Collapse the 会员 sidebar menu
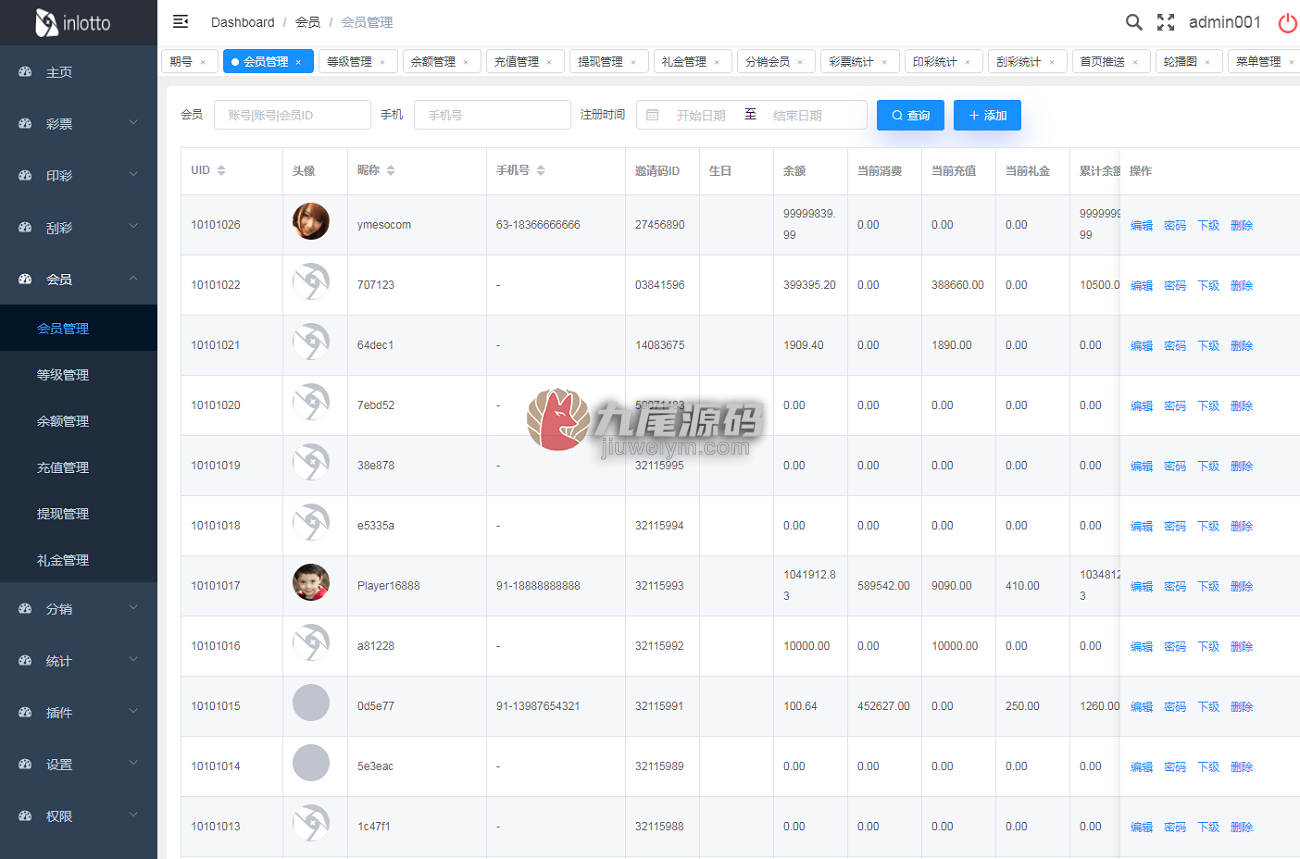The image size is (1300, 859). (x=78, y=279)
